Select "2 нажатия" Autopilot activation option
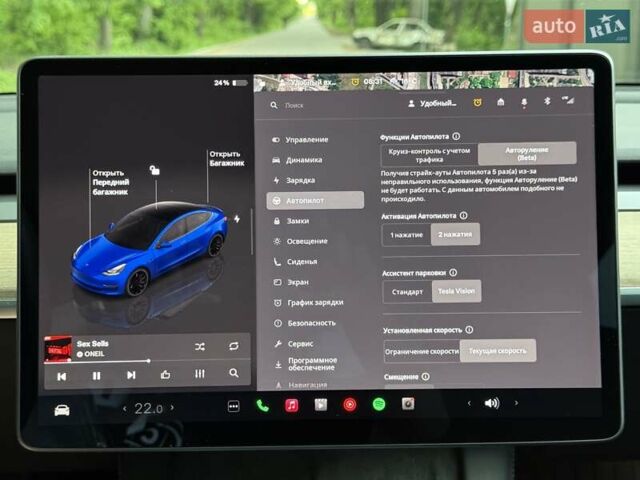The height and width of the screenshot is (480, 640). [455, 234]
